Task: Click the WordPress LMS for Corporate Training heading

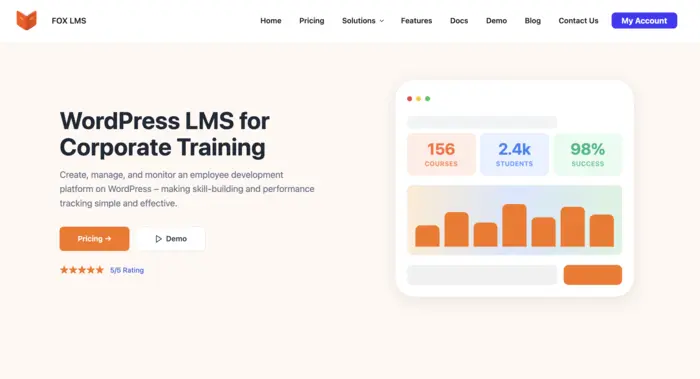Action: tap(164, 134)
